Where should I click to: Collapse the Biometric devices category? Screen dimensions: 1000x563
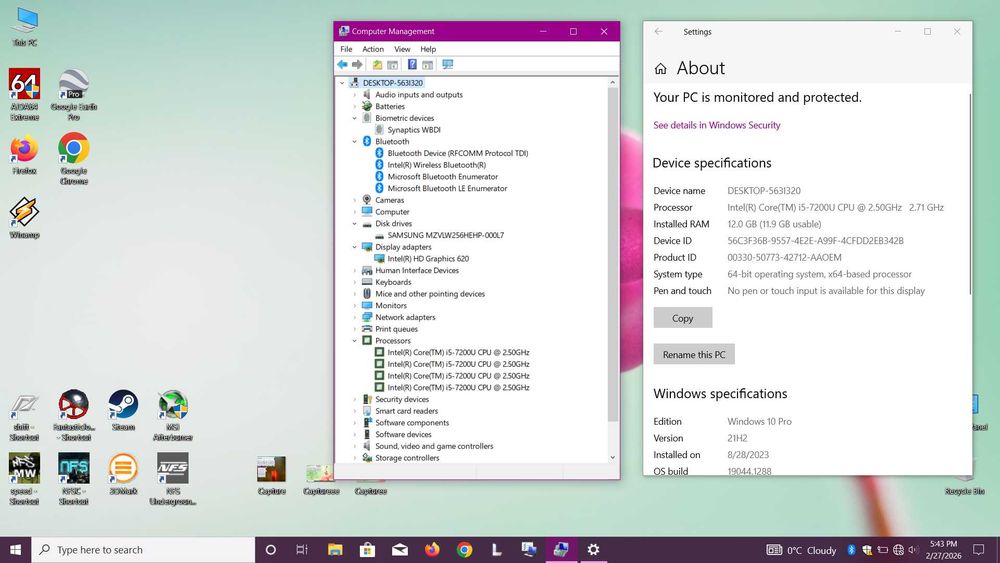click(x=355, y=118)
